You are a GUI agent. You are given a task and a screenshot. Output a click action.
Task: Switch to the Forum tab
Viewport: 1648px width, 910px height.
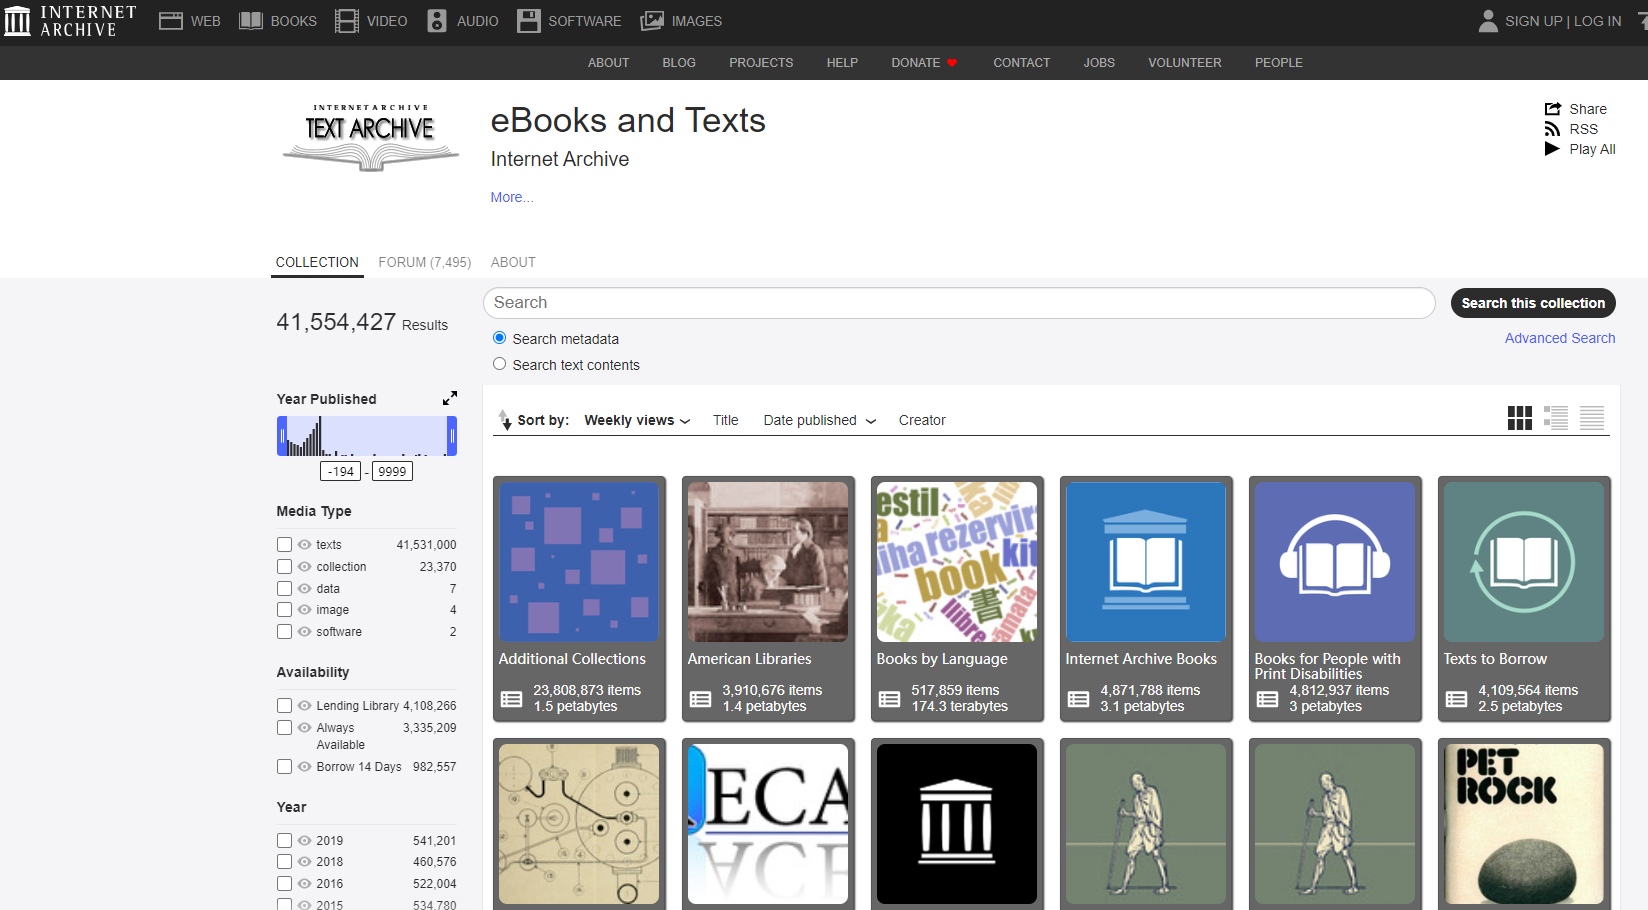click(424, 262)
